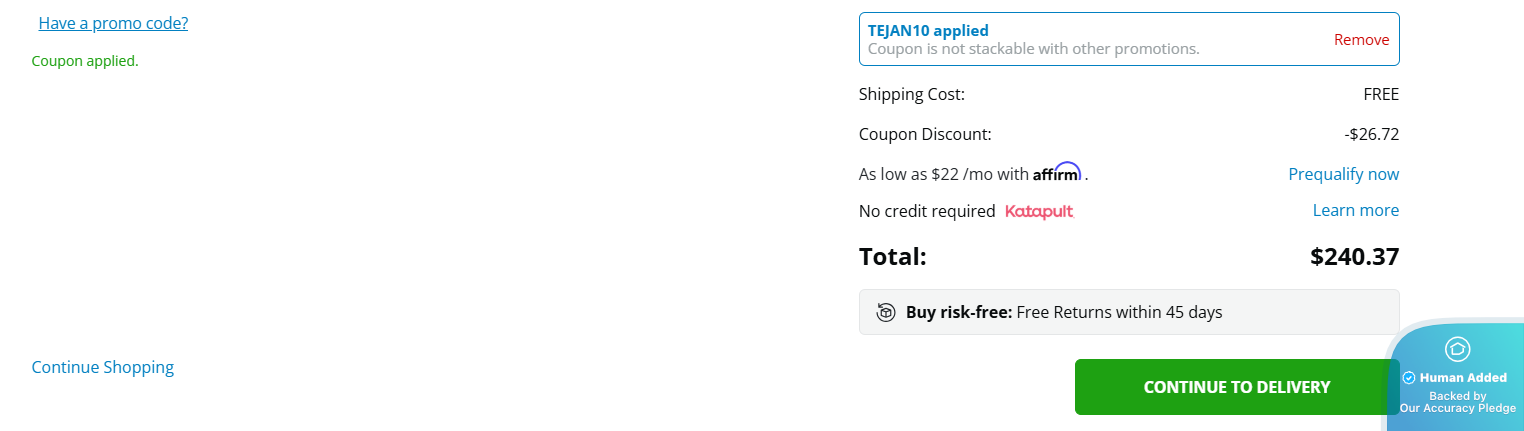This screenshot has height=431, width=1524.
Task: Click "As low as $22 /mo with" text
Action: [943, 174]
